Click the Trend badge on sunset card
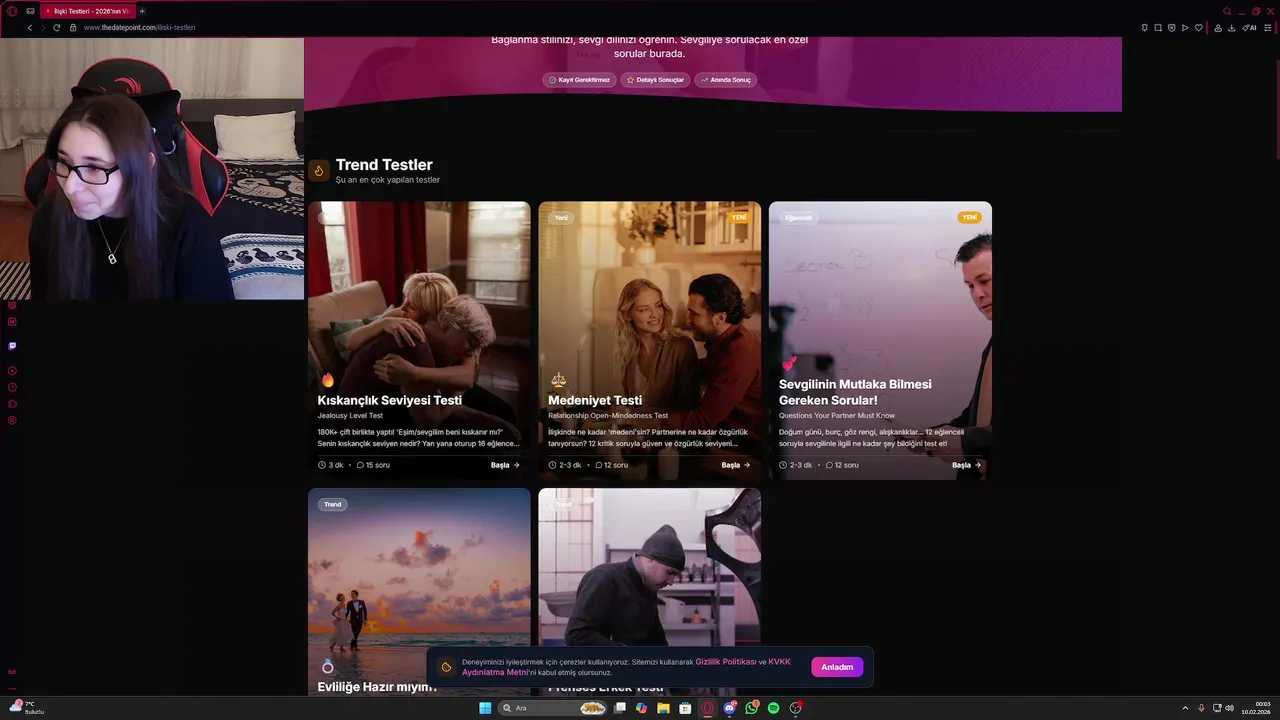 [x=333, y=504]
